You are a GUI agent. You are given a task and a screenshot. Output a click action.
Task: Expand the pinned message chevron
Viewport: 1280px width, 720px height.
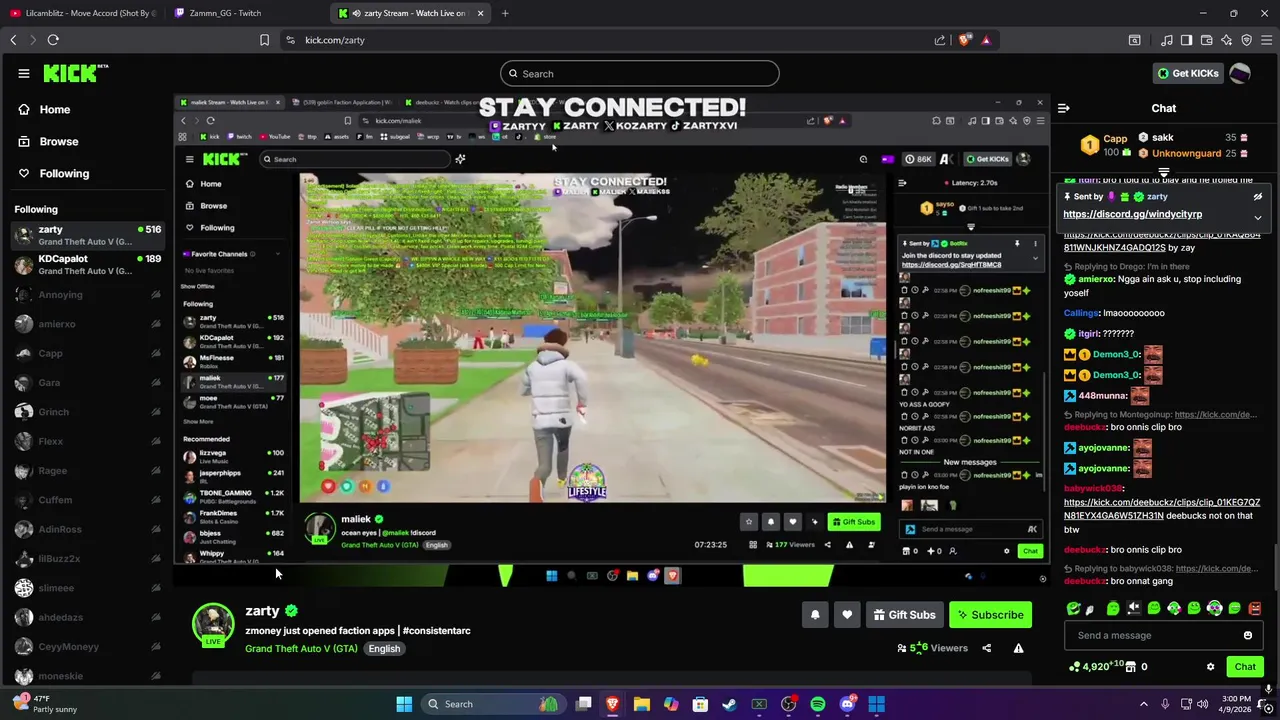[x=1258, y=217]
